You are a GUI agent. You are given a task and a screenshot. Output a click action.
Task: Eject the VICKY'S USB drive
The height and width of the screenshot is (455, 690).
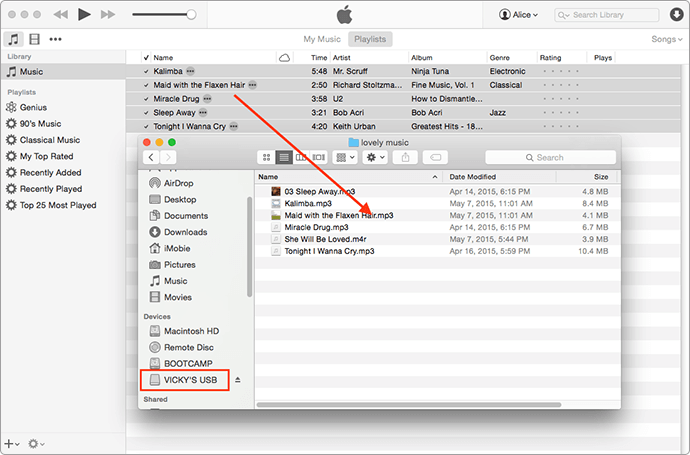click(x=238, y=380)
